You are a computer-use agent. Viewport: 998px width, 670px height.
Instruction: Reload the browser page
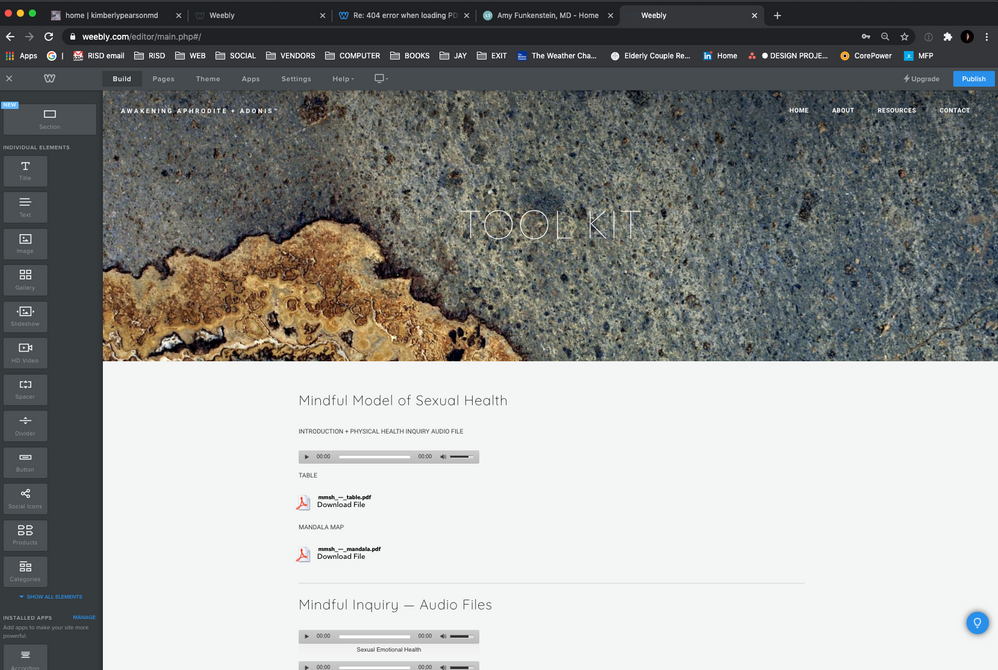click(48, 37)
